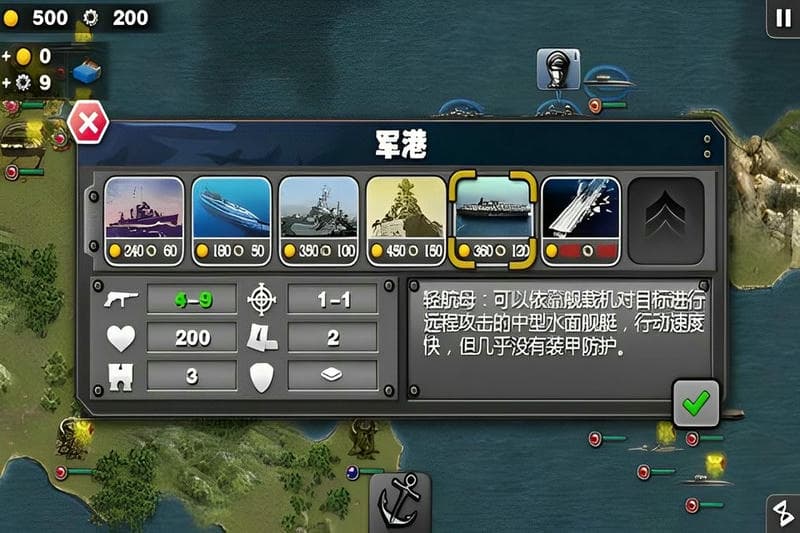Choose the submarine unit costing 160
Screen dimensions: 800x533
pos(232,221)
